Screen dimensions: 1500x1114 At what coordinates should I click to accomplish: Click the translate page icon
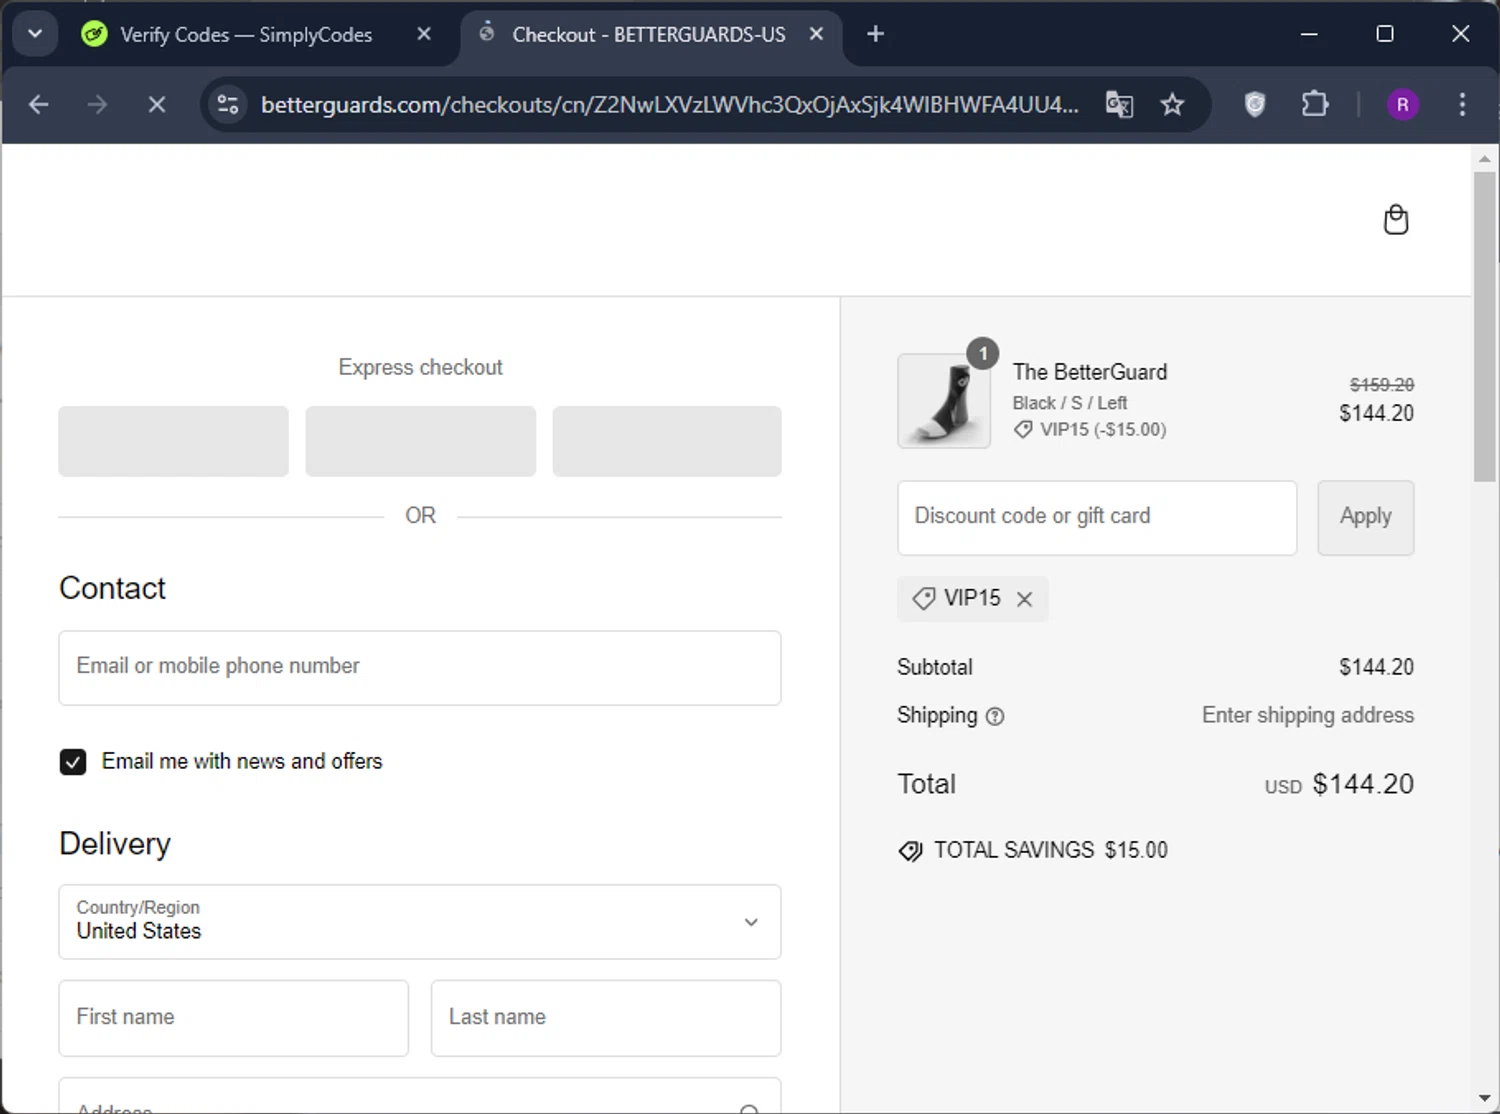(x=1119, y=104)
